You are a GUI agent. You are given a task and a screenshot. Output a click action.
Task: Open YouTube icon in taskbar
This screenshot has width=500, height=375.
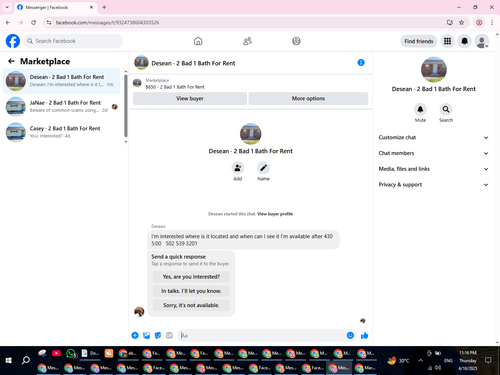click(x=56, y=353)
